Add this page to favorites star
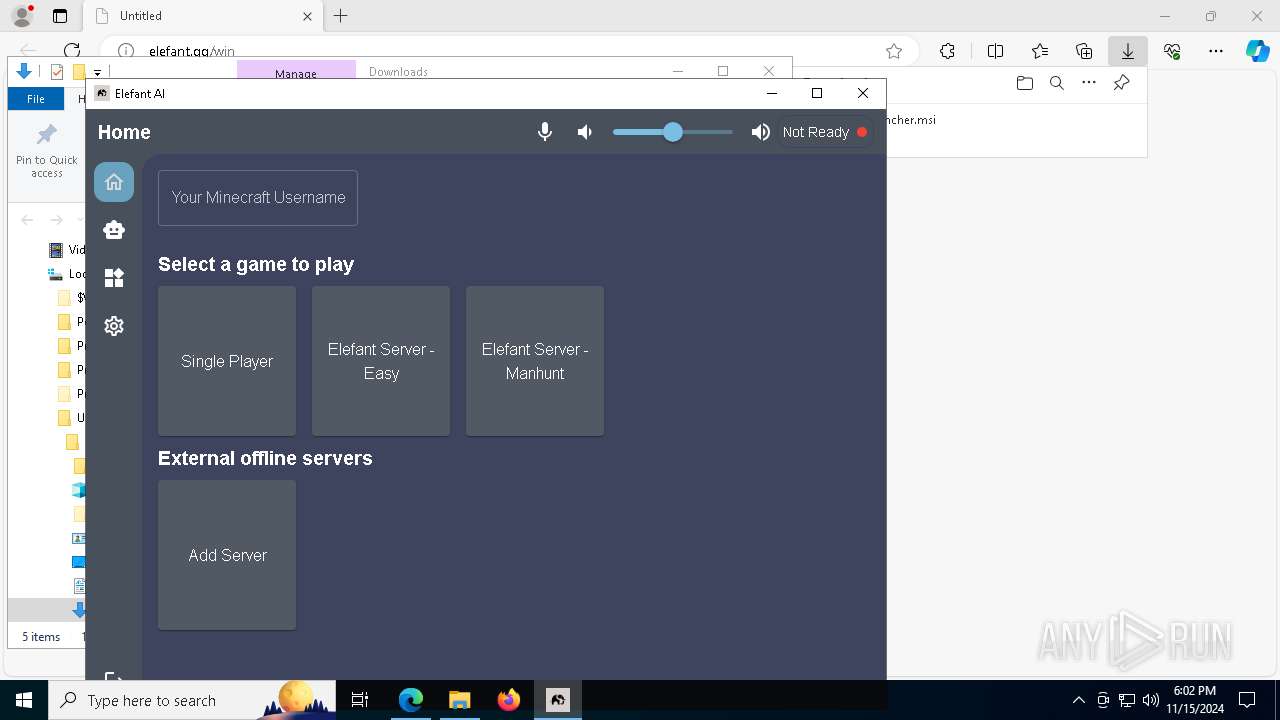 coord(894,51)
